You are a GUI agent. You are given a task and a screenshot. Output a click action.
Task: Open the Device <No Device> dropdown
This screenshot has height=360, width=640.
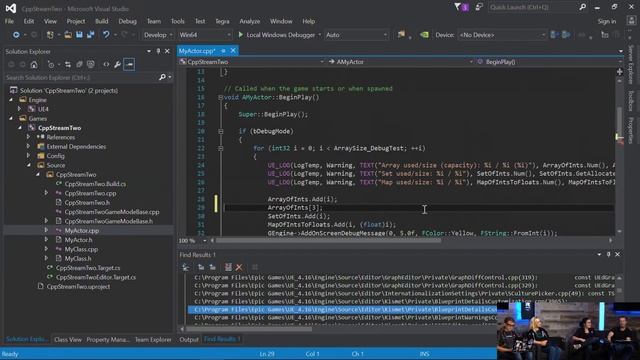(502, 35)
